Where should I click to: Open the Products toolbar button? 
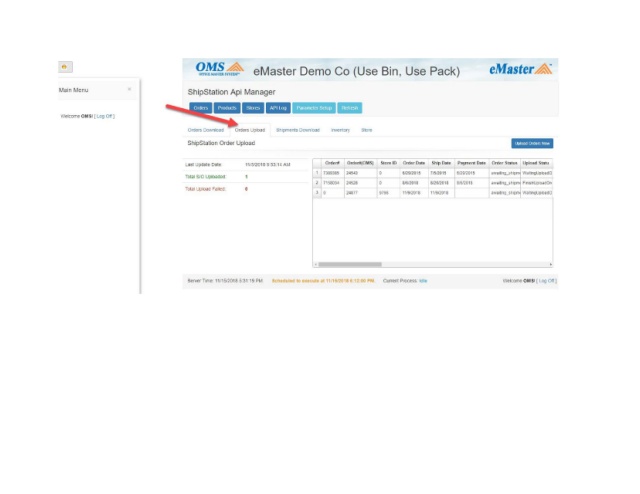227,108
